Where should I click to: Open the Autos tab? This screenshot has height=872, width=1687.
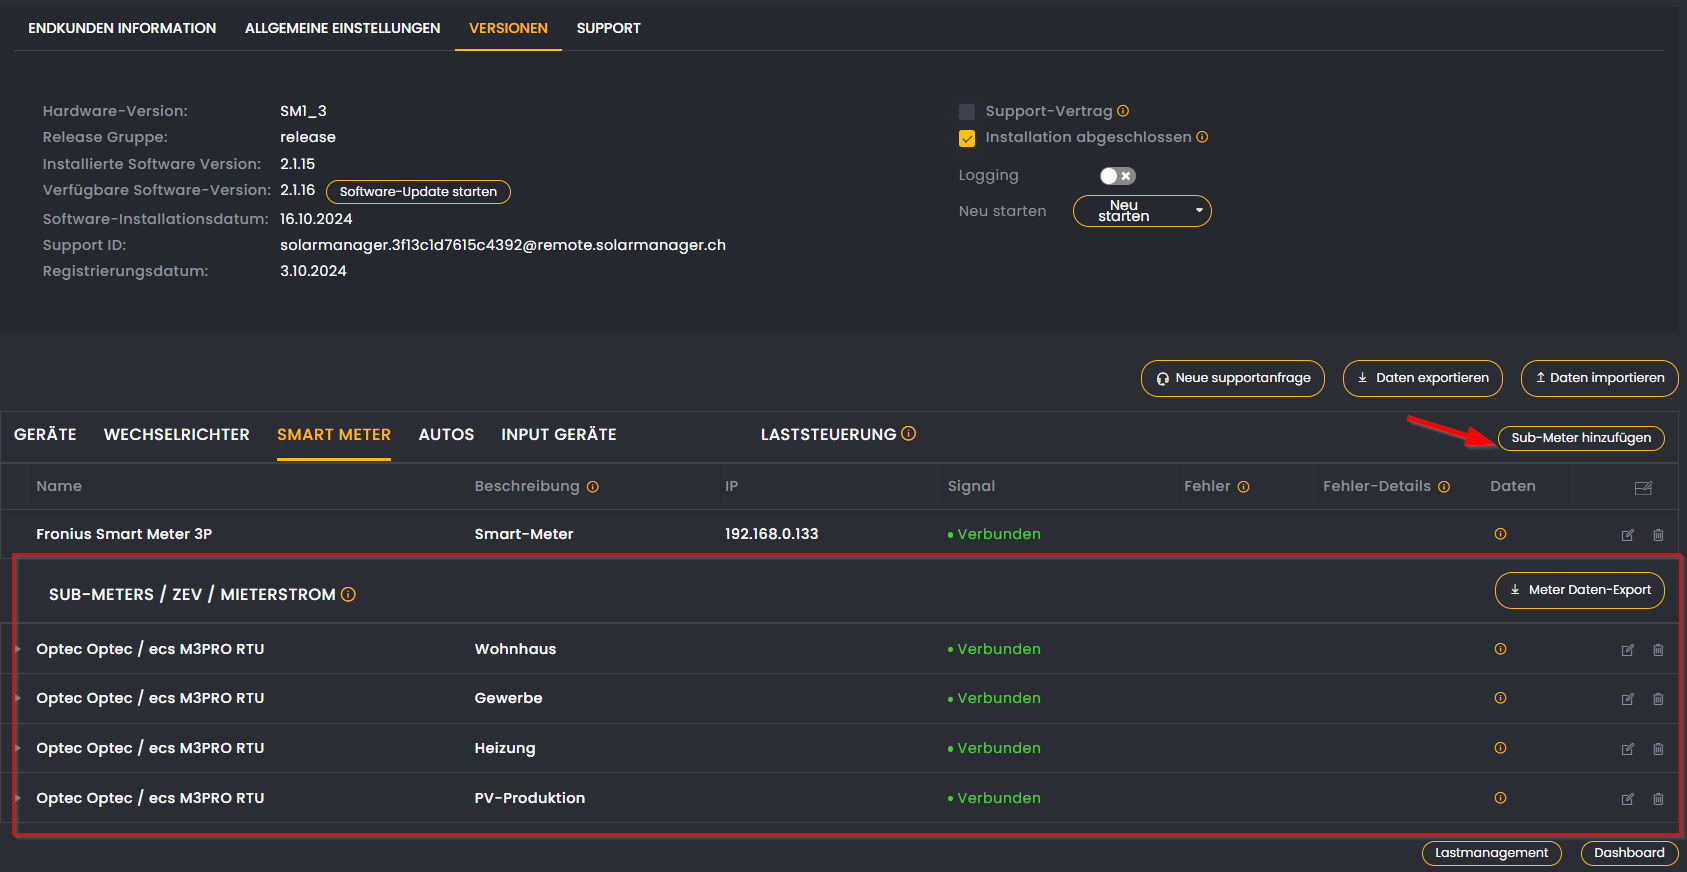pos(446,434)
